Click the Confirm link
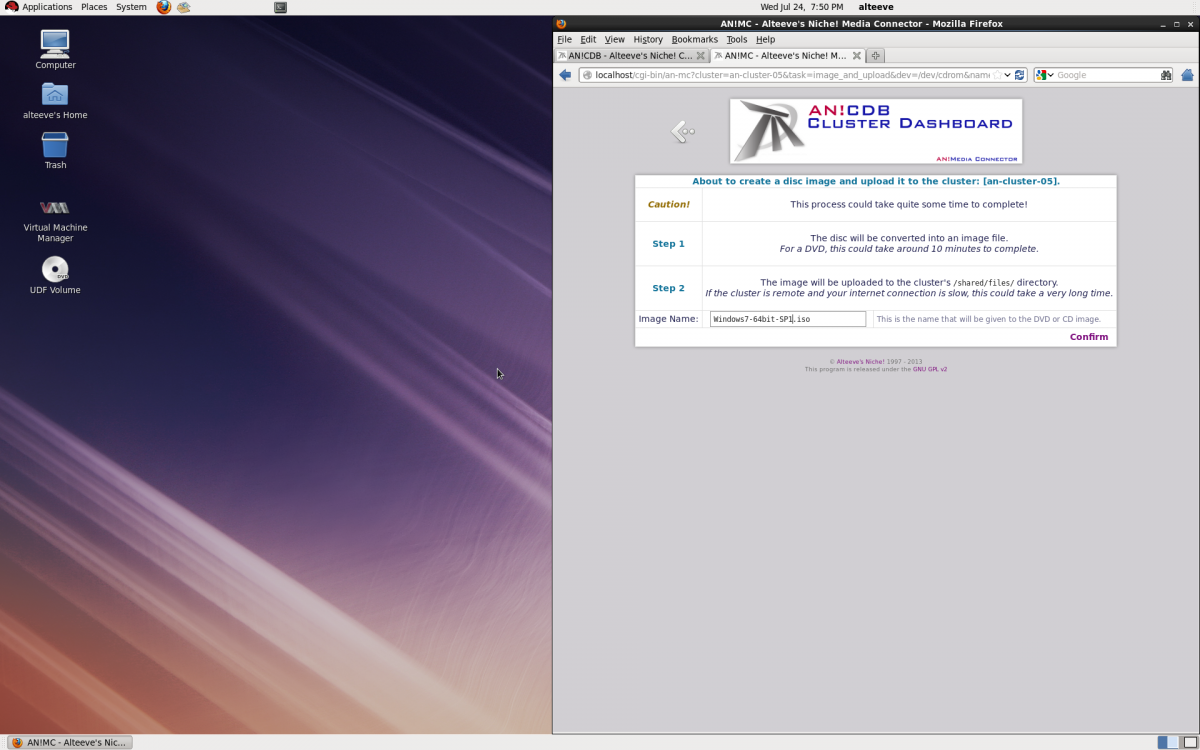 coord(1088,337)
